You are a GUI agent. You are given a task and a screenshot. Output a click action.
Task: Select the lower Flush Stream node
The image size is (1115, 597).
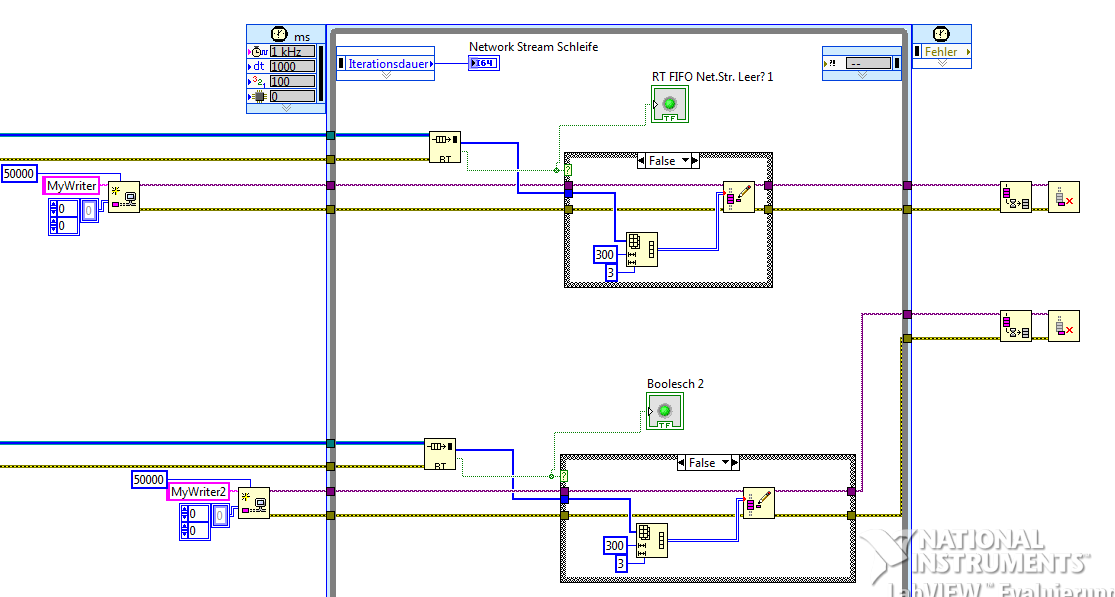(1015, 326)
